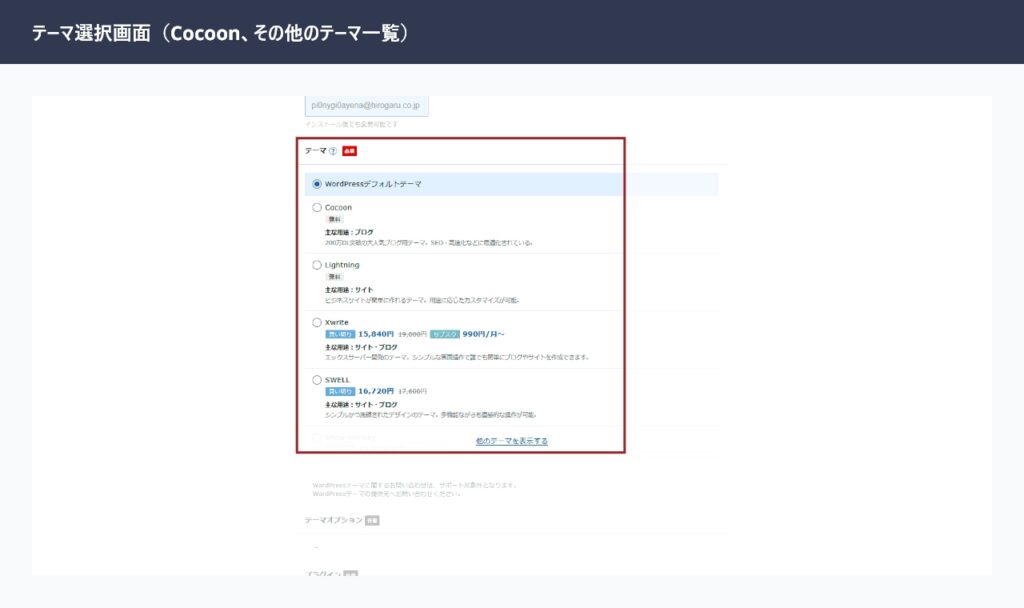Click the Cocoon theme name

pyautogui.click(x=338, y=208)
